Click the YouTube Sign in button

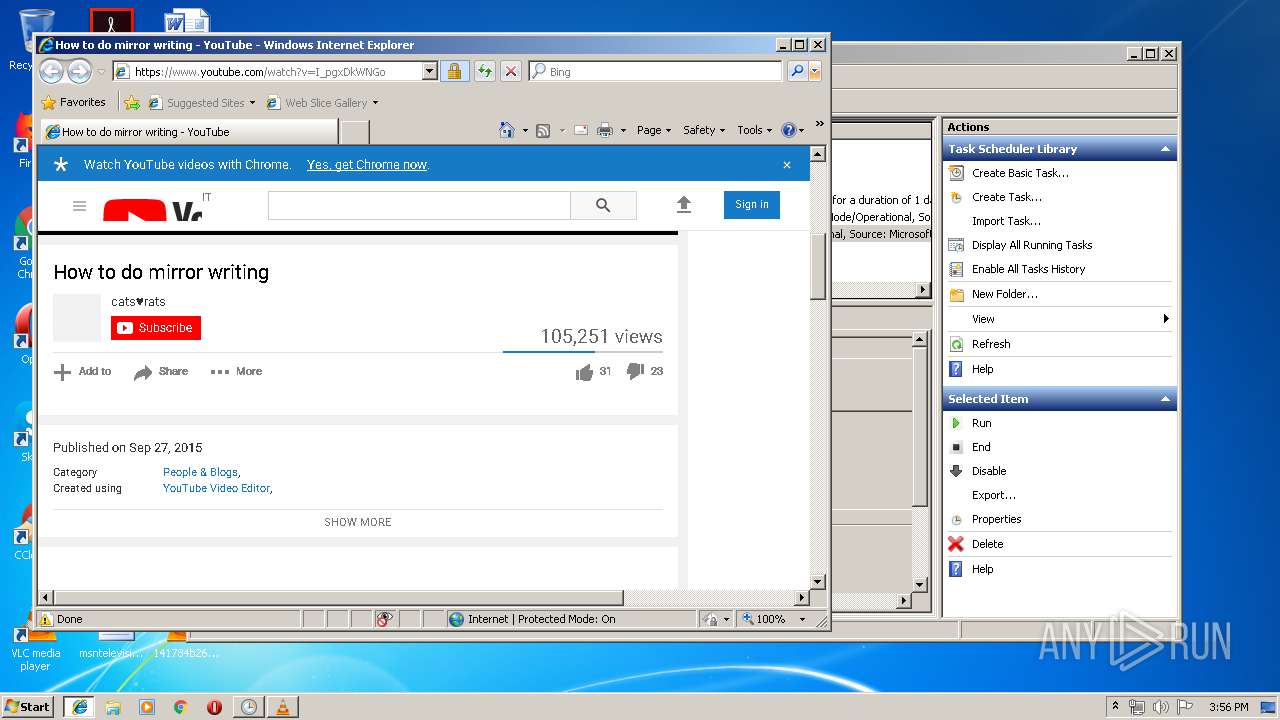click(752, 205)
